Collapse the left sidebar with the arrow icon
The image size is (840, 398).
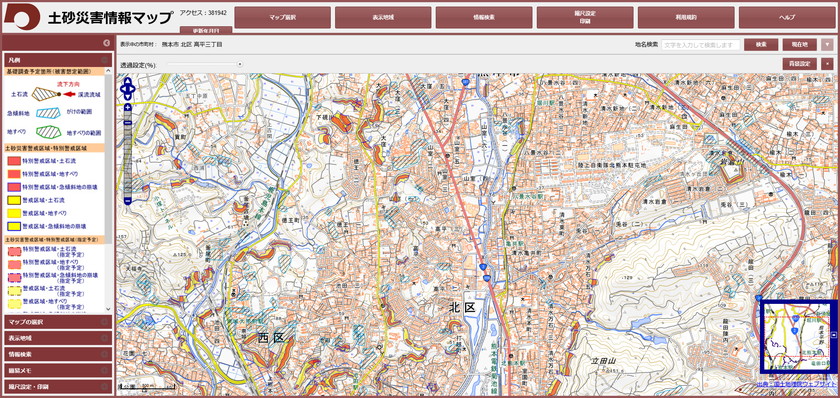[x=107, y=43]
